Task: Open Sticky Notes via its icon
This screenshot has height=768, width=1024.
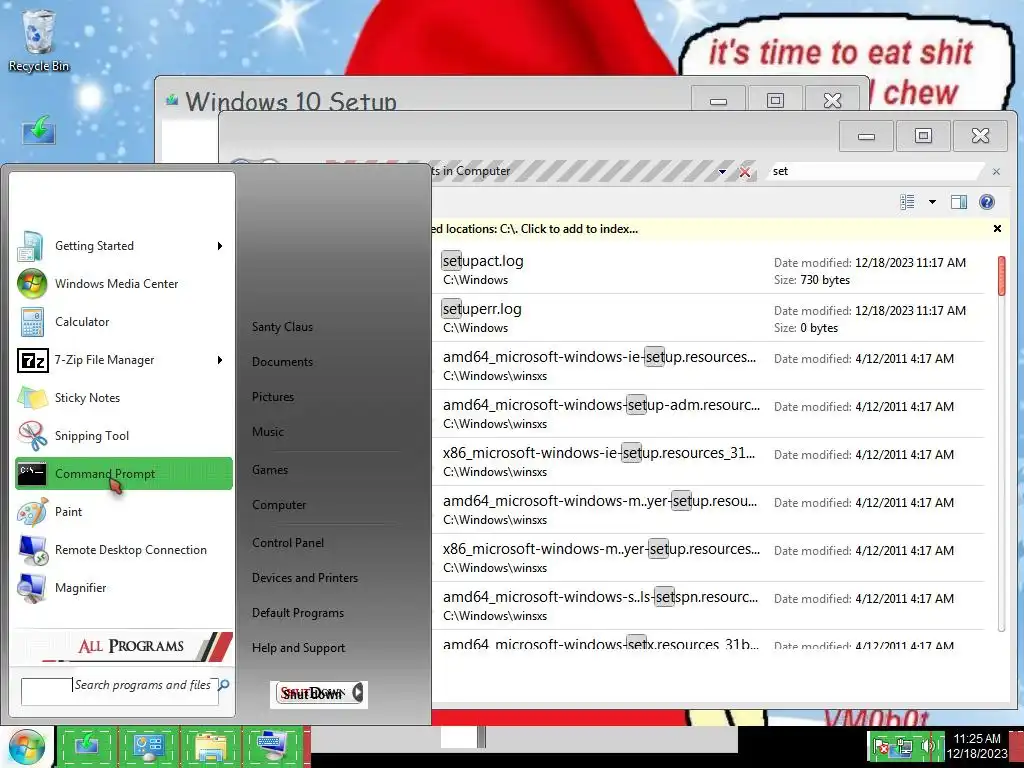Action: pos(32,398)
